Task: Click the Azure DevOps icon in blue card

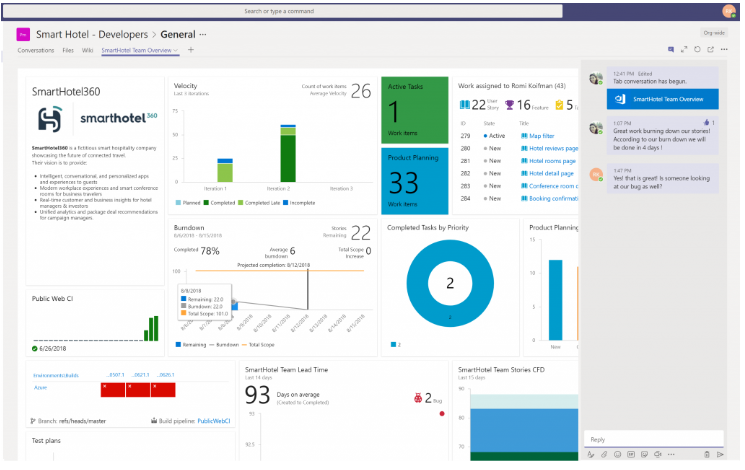Action: pyautogui.click(x=620, y=99)
